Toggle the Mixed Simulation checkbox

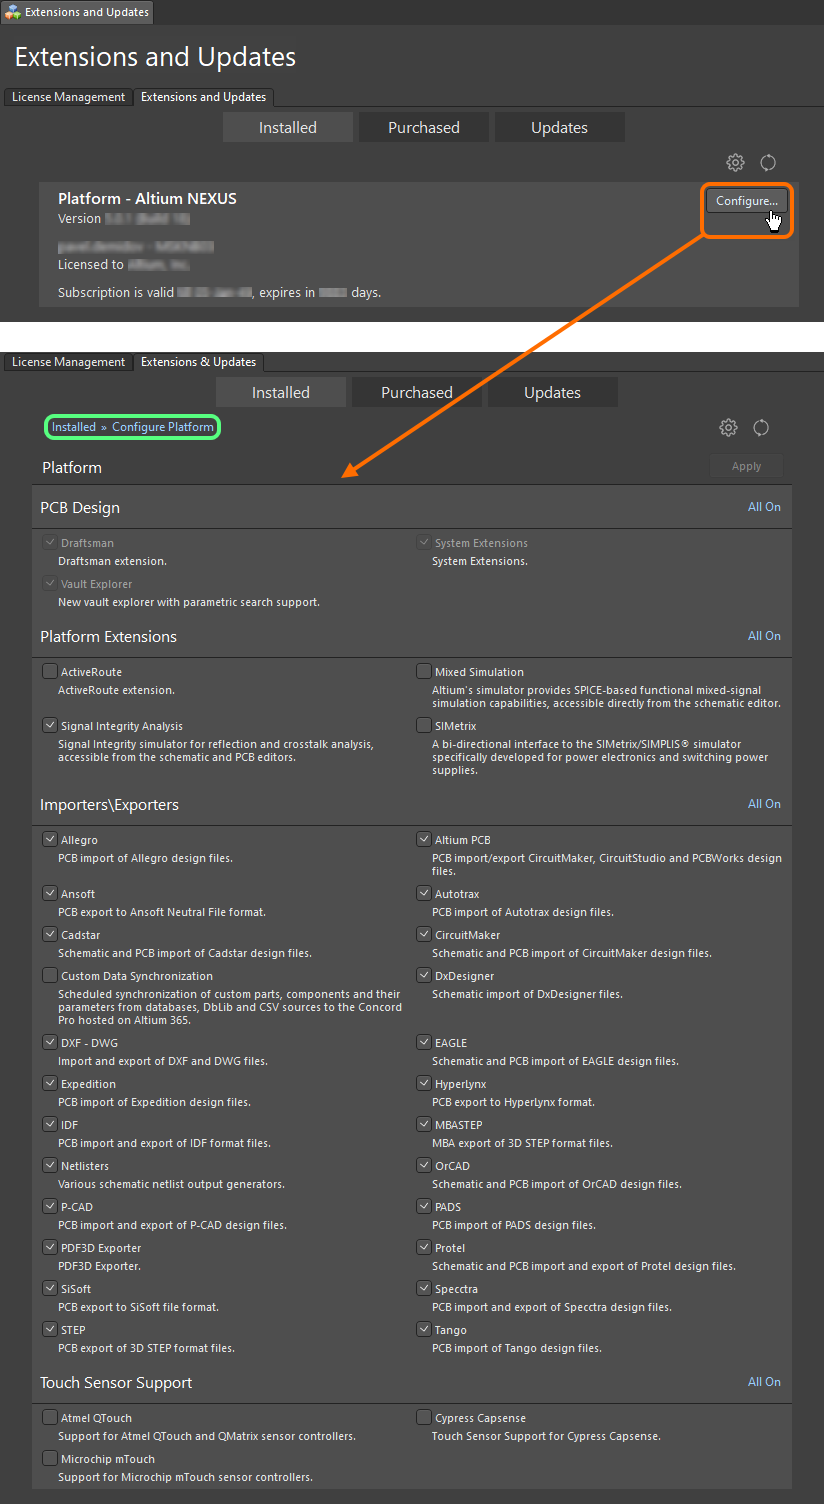coord(424,672)
